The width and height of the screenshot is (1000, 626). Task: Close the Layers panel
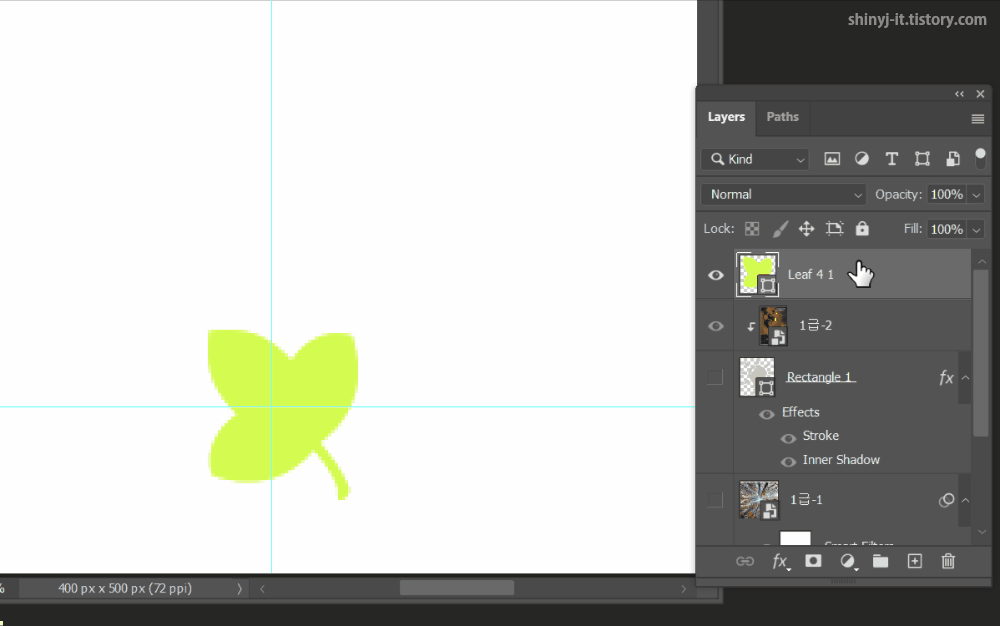980,94
